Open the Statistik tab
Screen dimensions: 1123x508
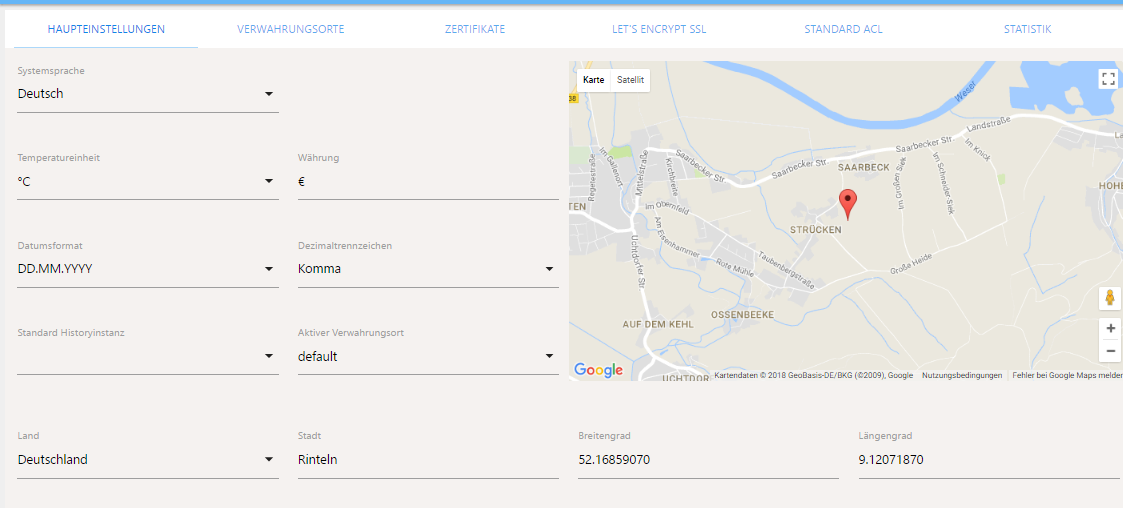1027,29
